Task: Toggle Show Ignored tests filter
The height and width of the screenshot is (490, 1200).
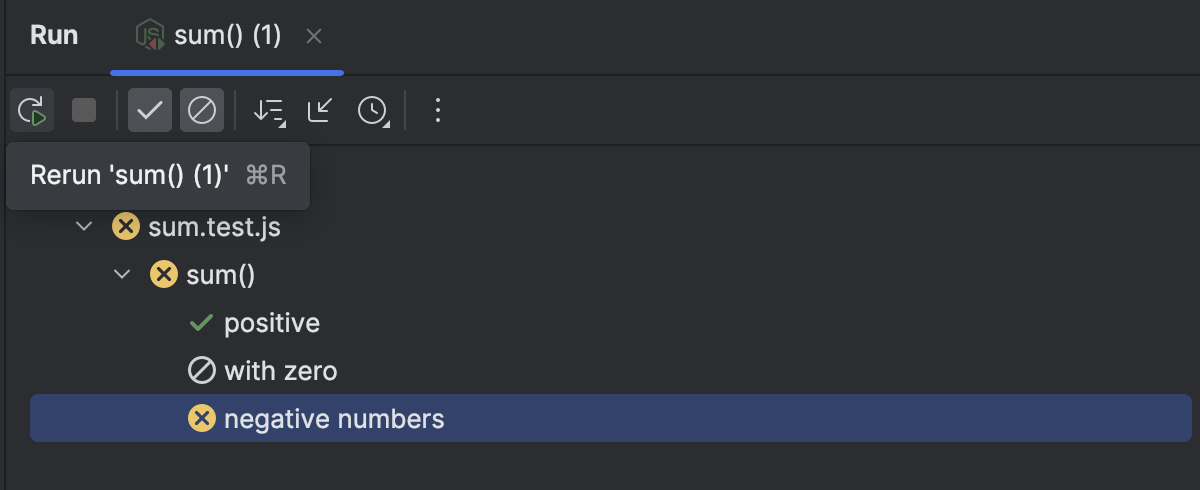Action: 202,110
